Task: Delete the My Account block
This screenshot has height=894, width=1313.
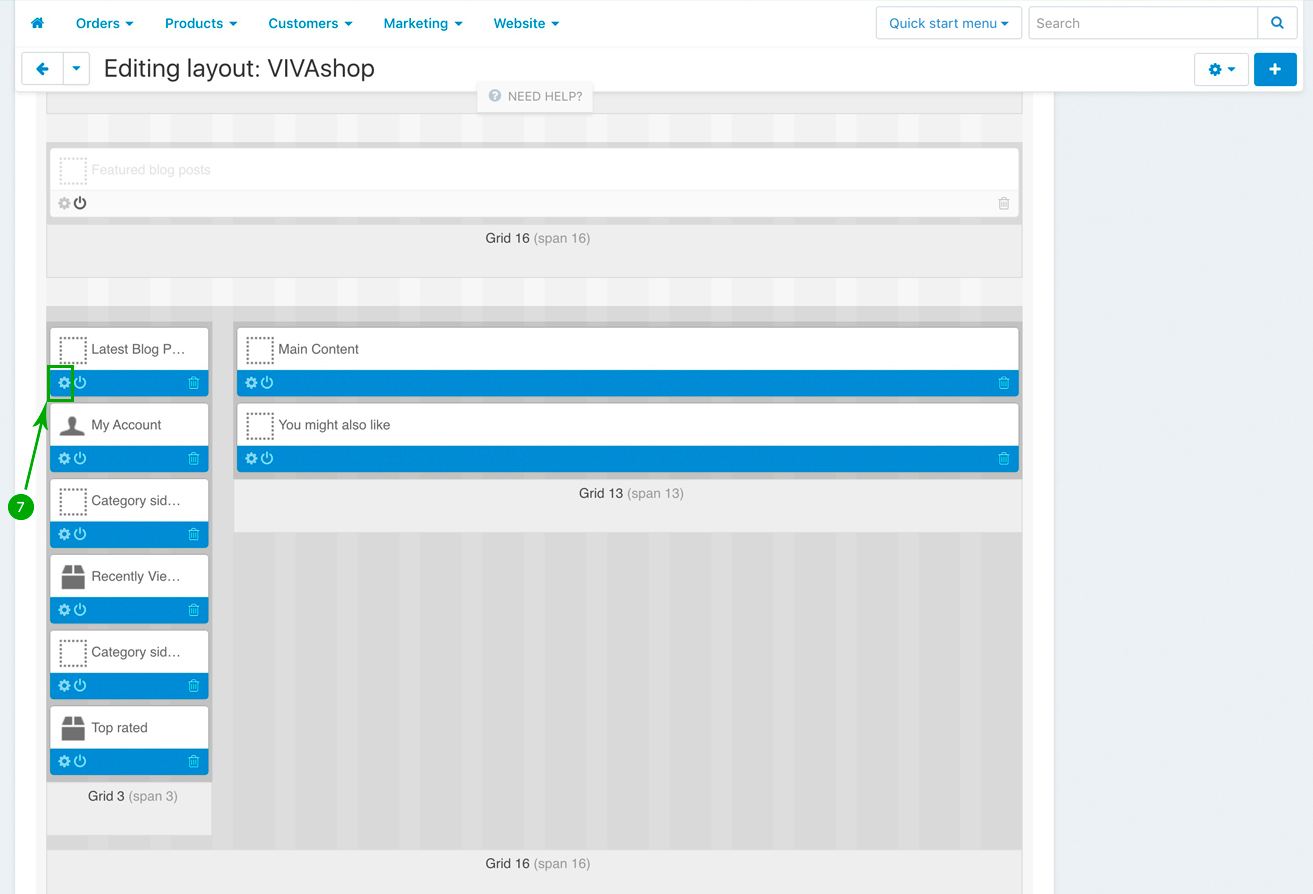Action: pyautogui.click(x=194, y=459)
